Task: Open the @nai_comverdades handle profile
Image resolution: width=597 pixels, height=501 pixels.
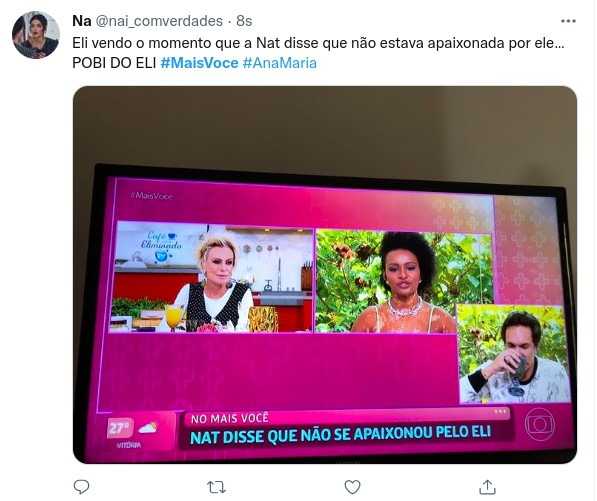Action: 159,21
